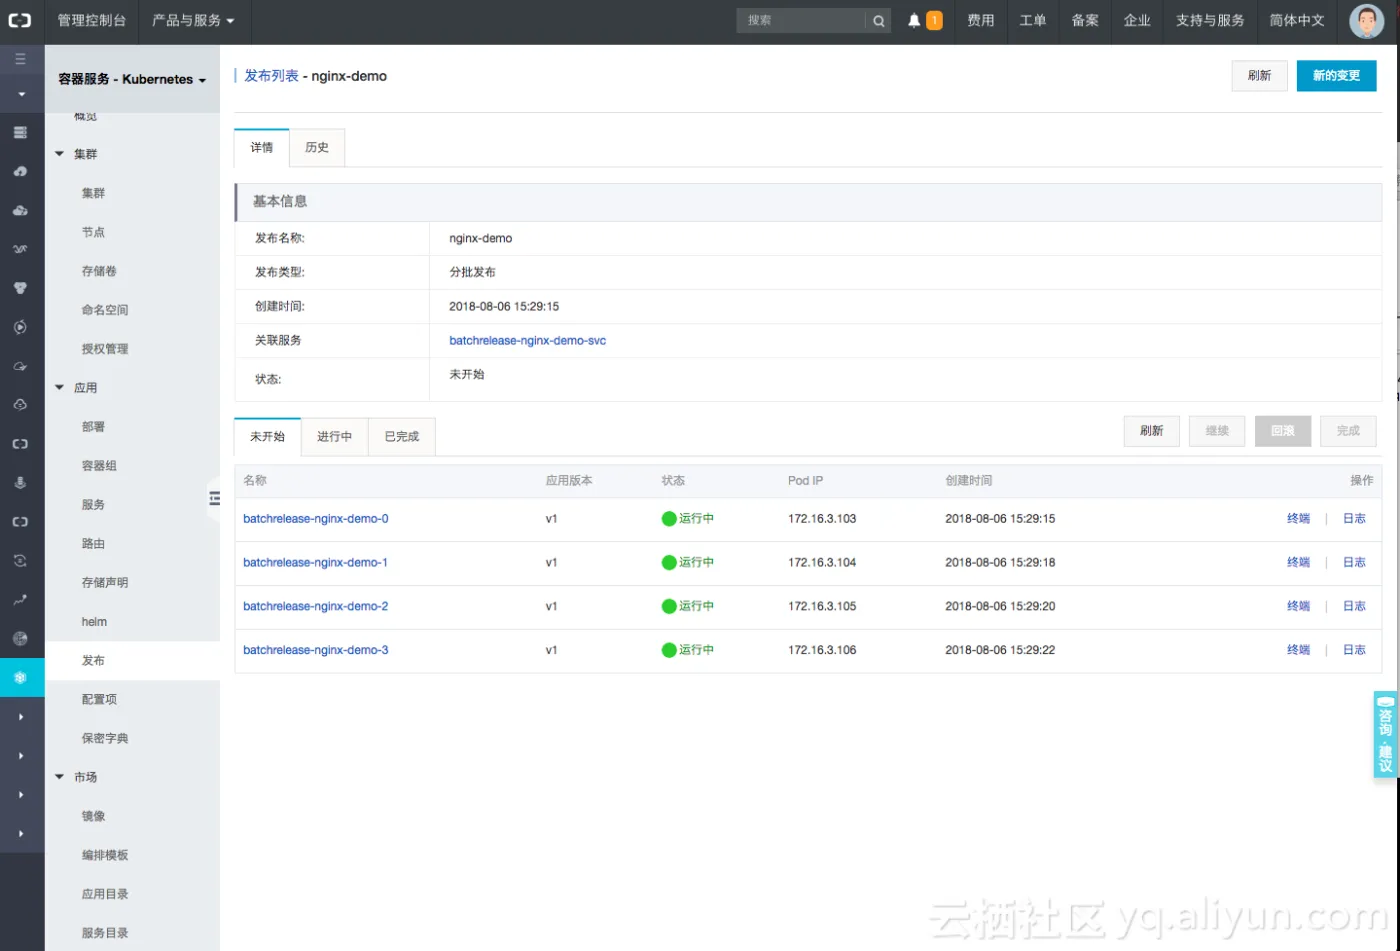Open the 工单 menu
This screenshot has width=1400, height=951.
(x=1033, y=20)
